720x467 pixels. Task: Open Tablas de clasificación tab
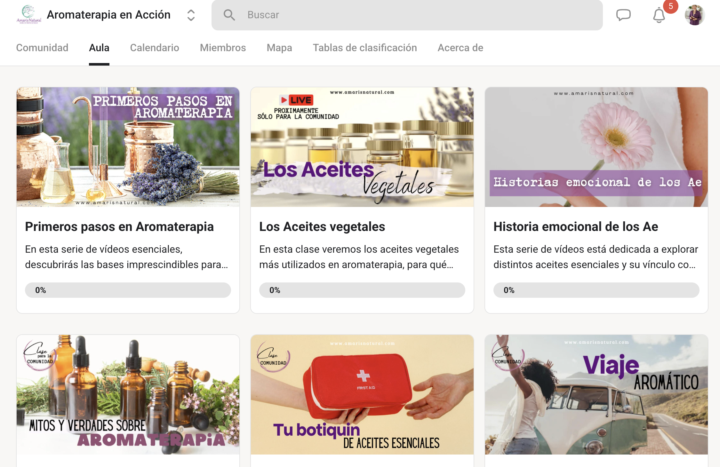click(x=365, y=48)
